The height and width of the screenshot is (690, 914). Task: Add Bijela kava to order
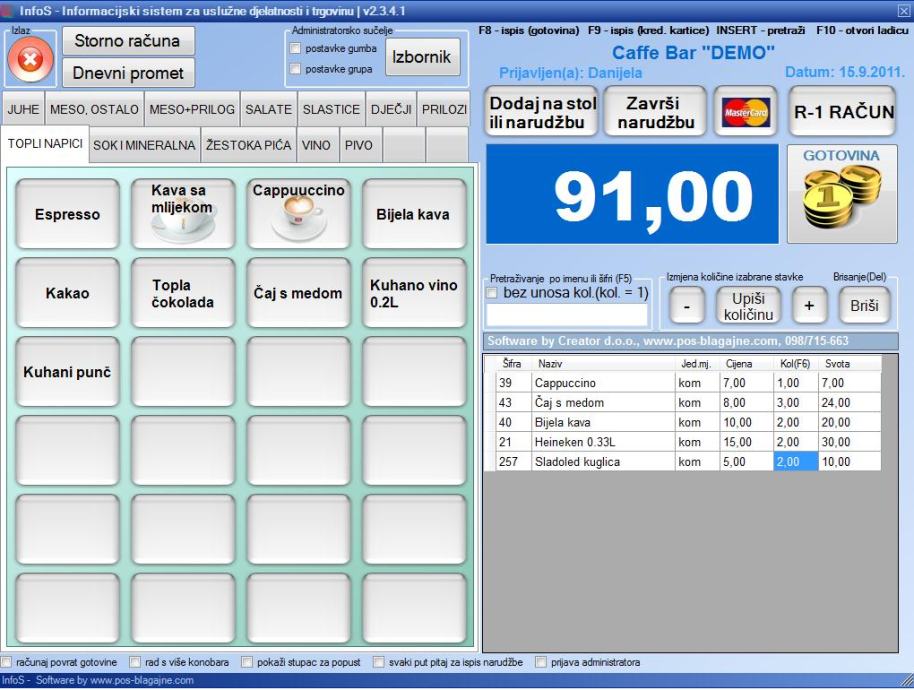[413, 213]
